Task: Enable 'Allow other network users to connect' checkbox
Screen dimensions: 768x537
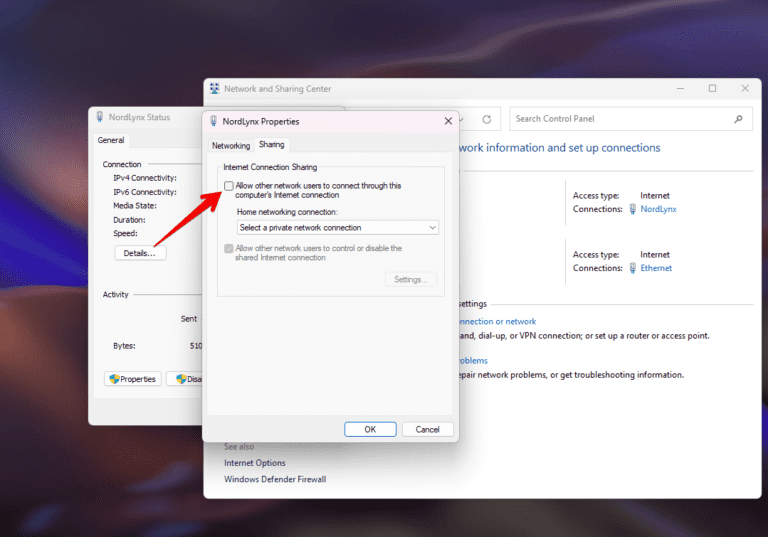Action: click(230, 186)
